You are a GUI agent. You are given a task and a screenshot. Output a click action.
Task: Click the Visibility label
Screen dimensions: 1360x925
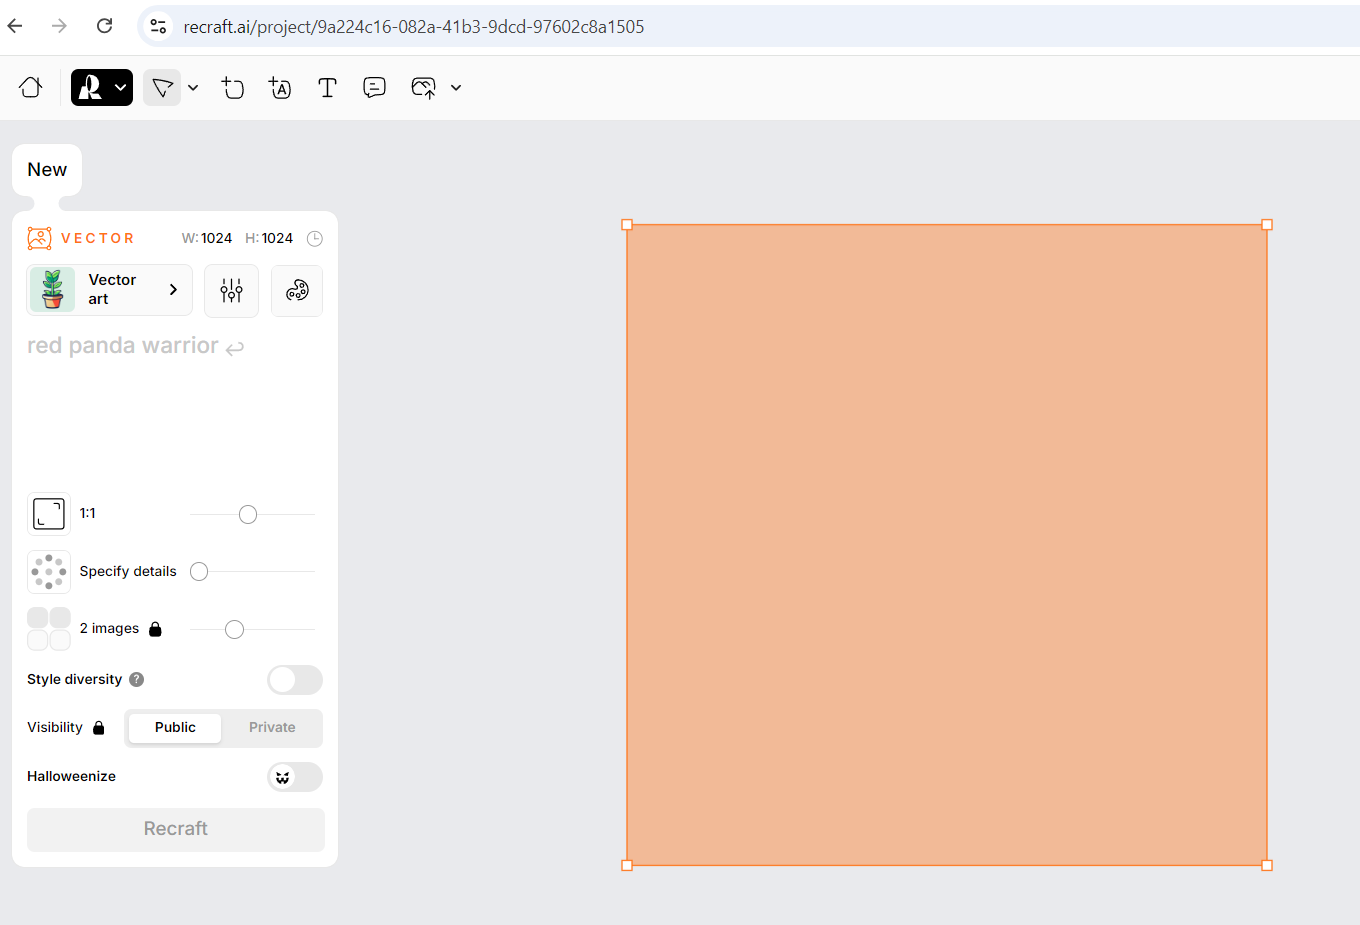pyautogui.click(x=55, y=728)
